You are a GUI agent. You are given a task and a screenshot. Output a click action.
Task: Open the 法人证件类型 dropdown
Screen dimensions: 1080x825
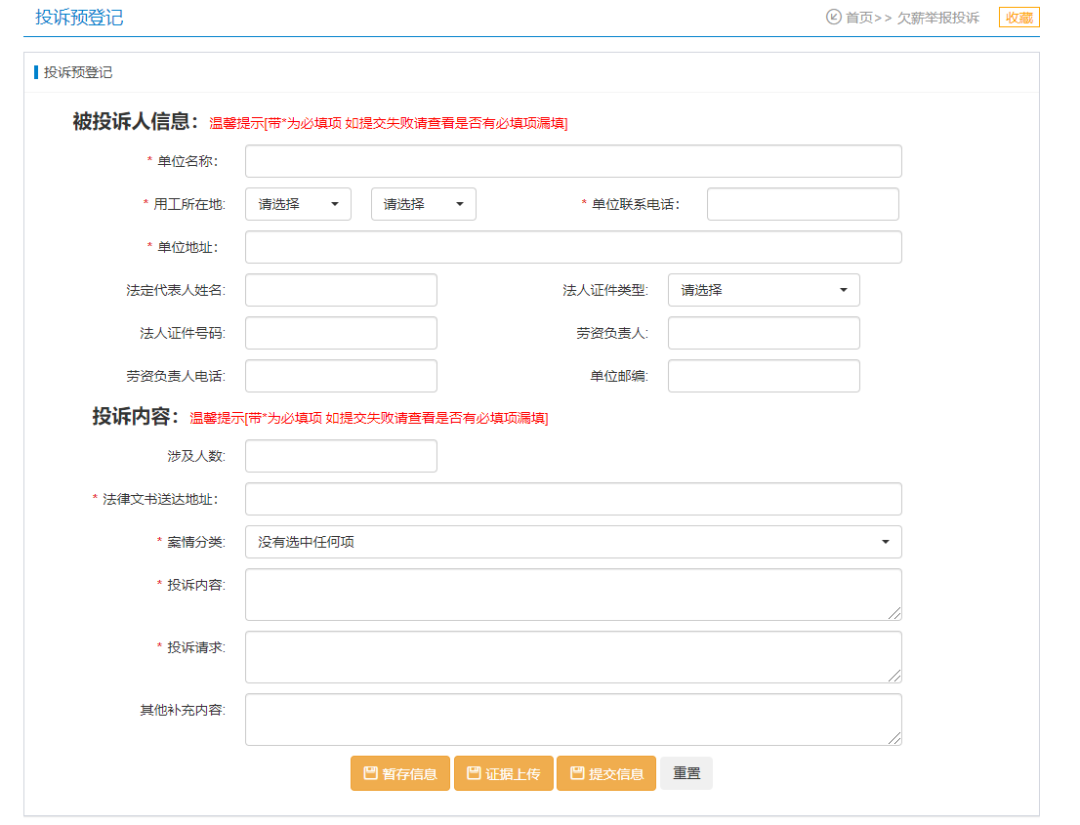click(x=763, y=290)
